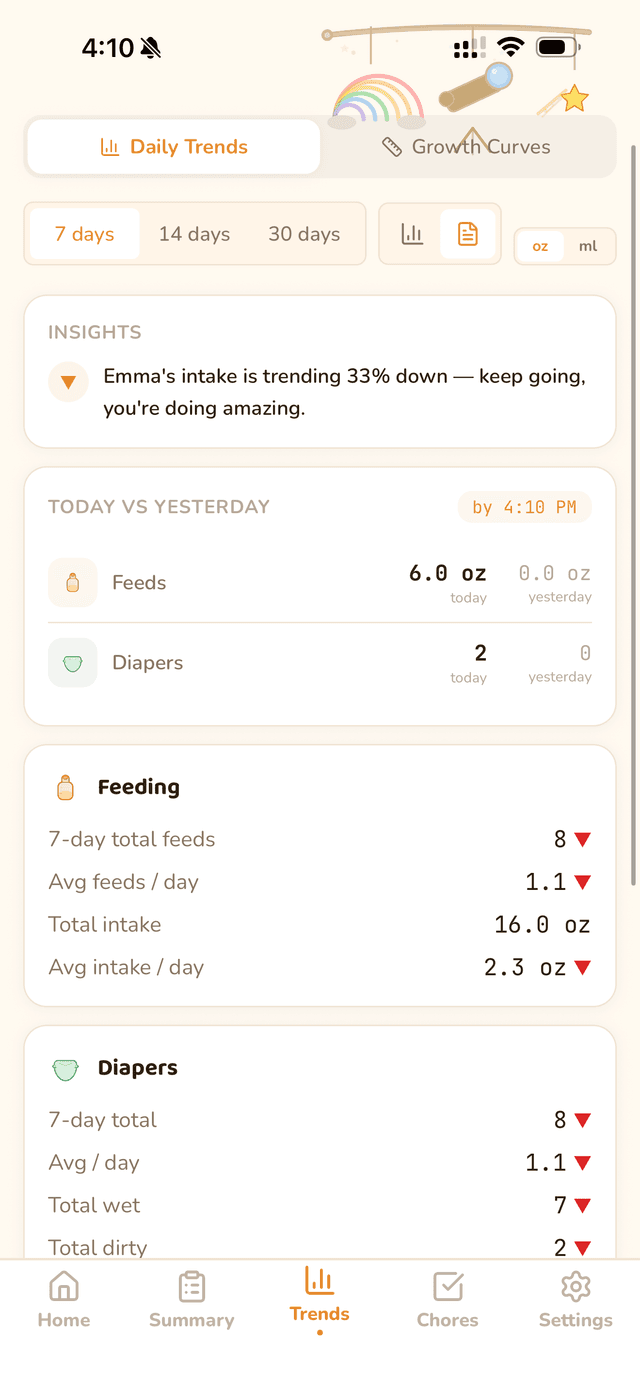Select the 30 days range
The height and width of the screenshot is (1391, 640).
point(304,234)
